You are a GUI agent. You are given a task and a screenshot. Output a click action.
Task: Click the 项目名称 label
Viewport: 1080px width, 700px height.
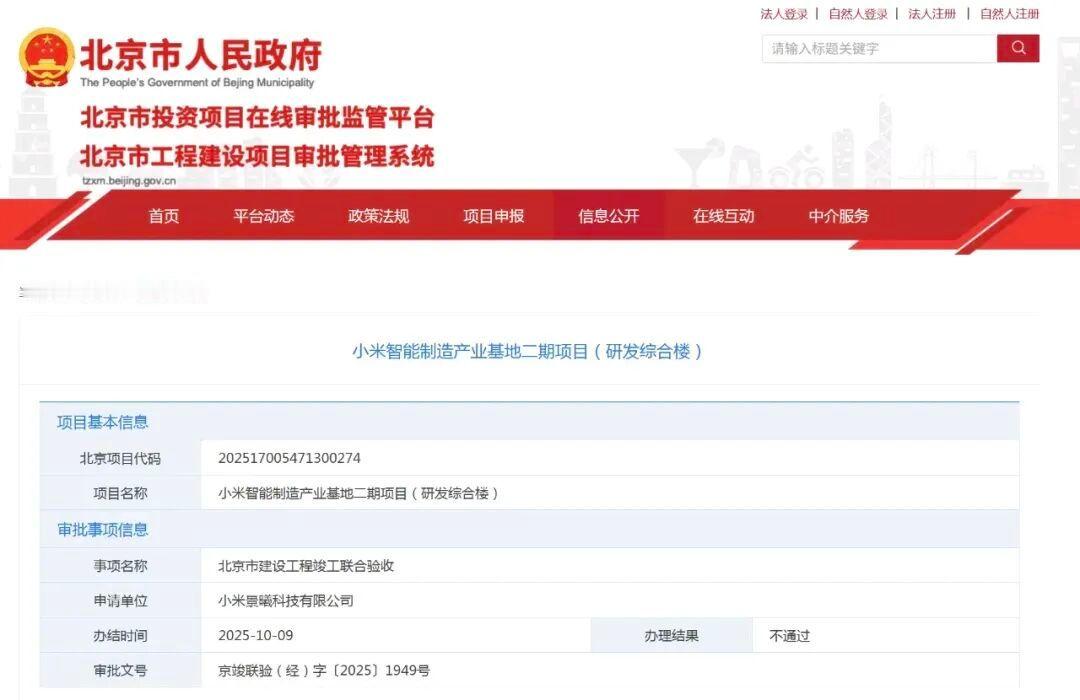click(x=121, y=493)
